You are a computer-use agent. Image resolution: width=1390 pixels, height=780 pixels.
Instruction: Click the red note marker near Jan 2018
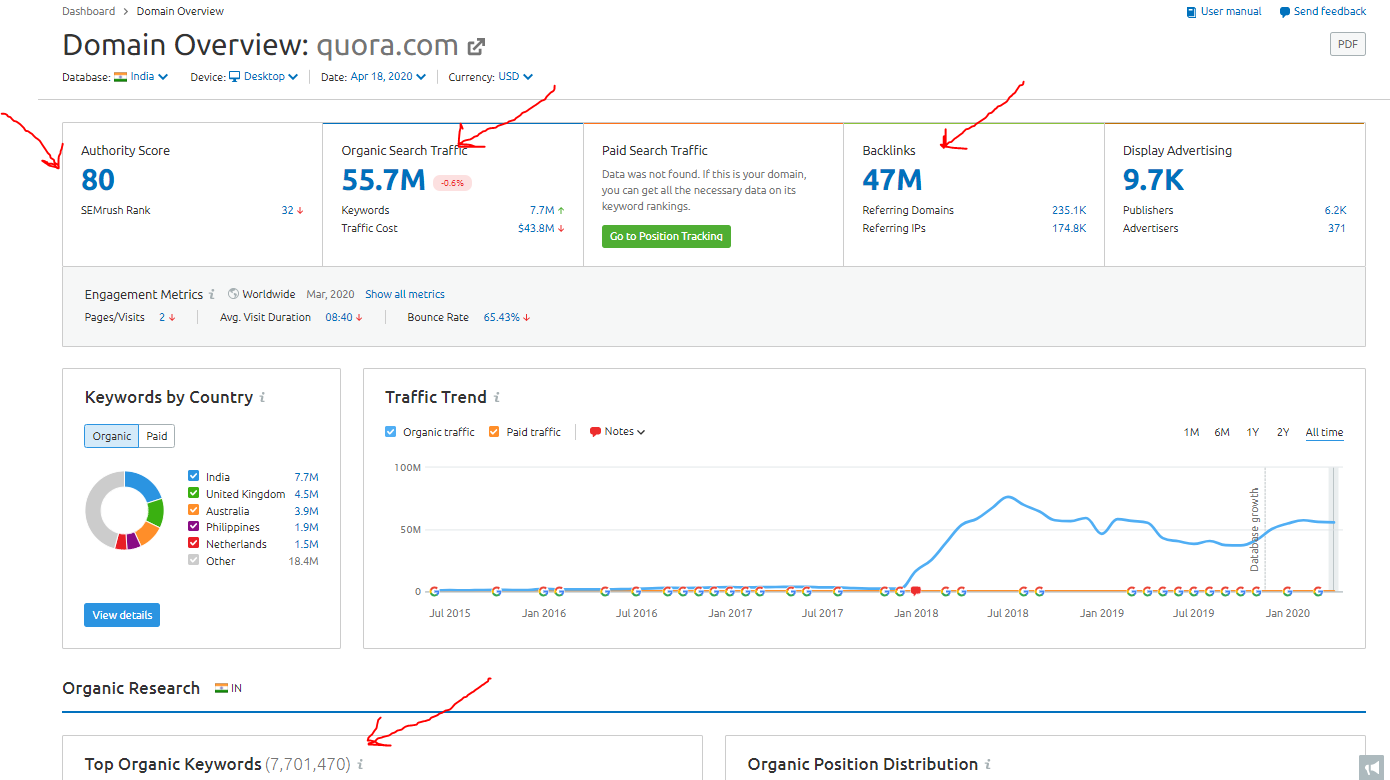[915, 591]
